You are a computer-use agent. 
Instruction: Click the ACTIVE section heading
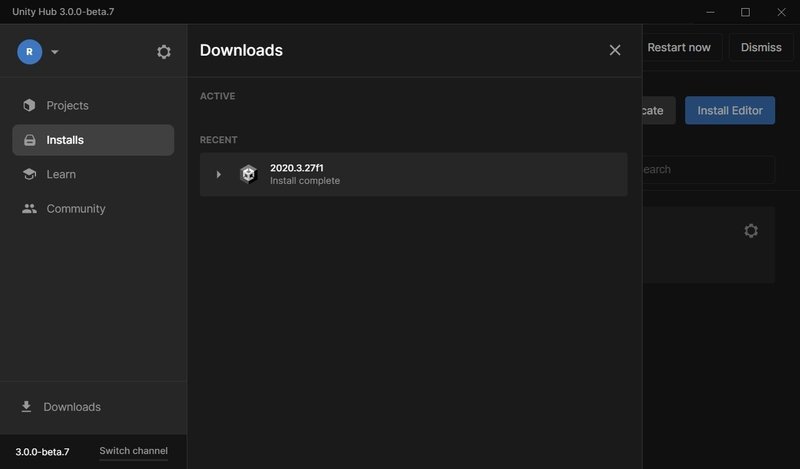point(217,96)
